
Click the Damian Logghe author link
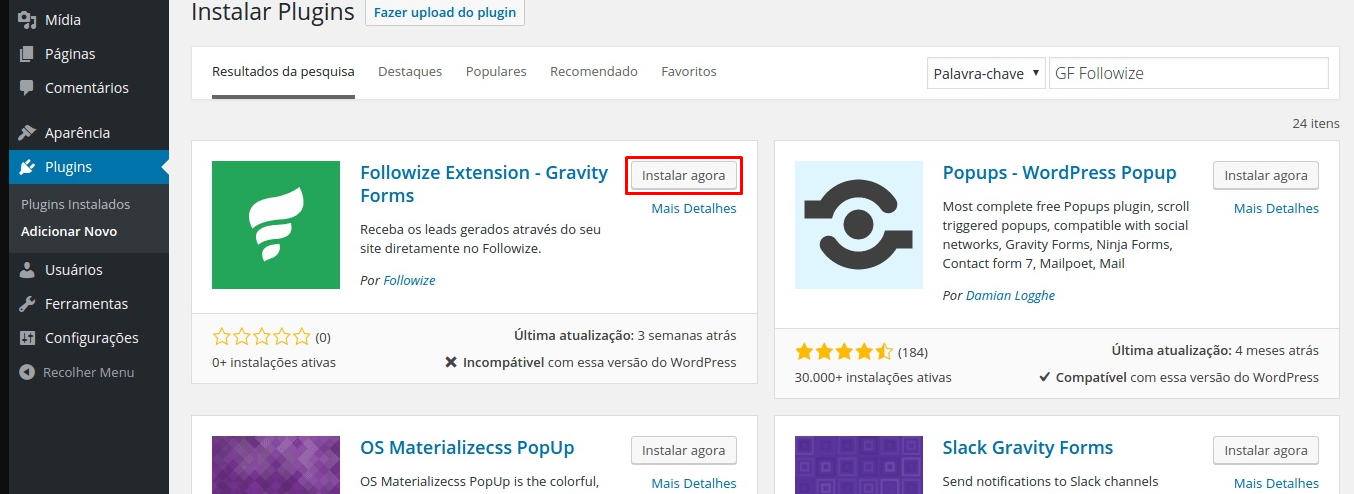coord(1010,295)
